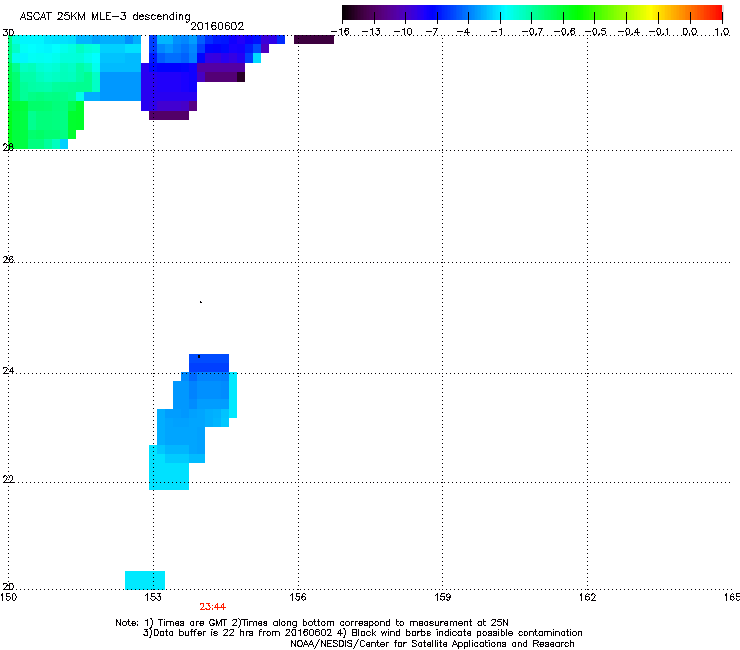The image size is (740, 650).
Task: Click the colorbar label -0.7
Action: tap(531, 32)
